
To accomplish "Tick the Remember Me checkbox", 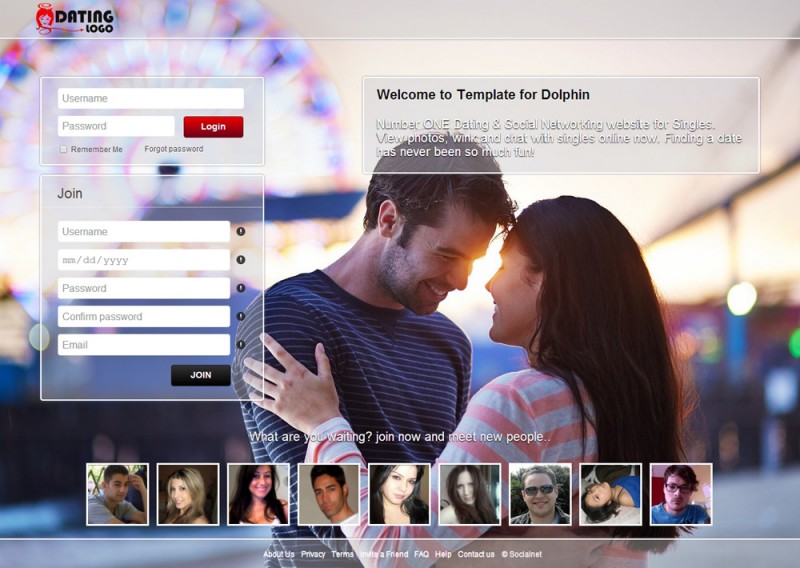I will pos(63,149).
